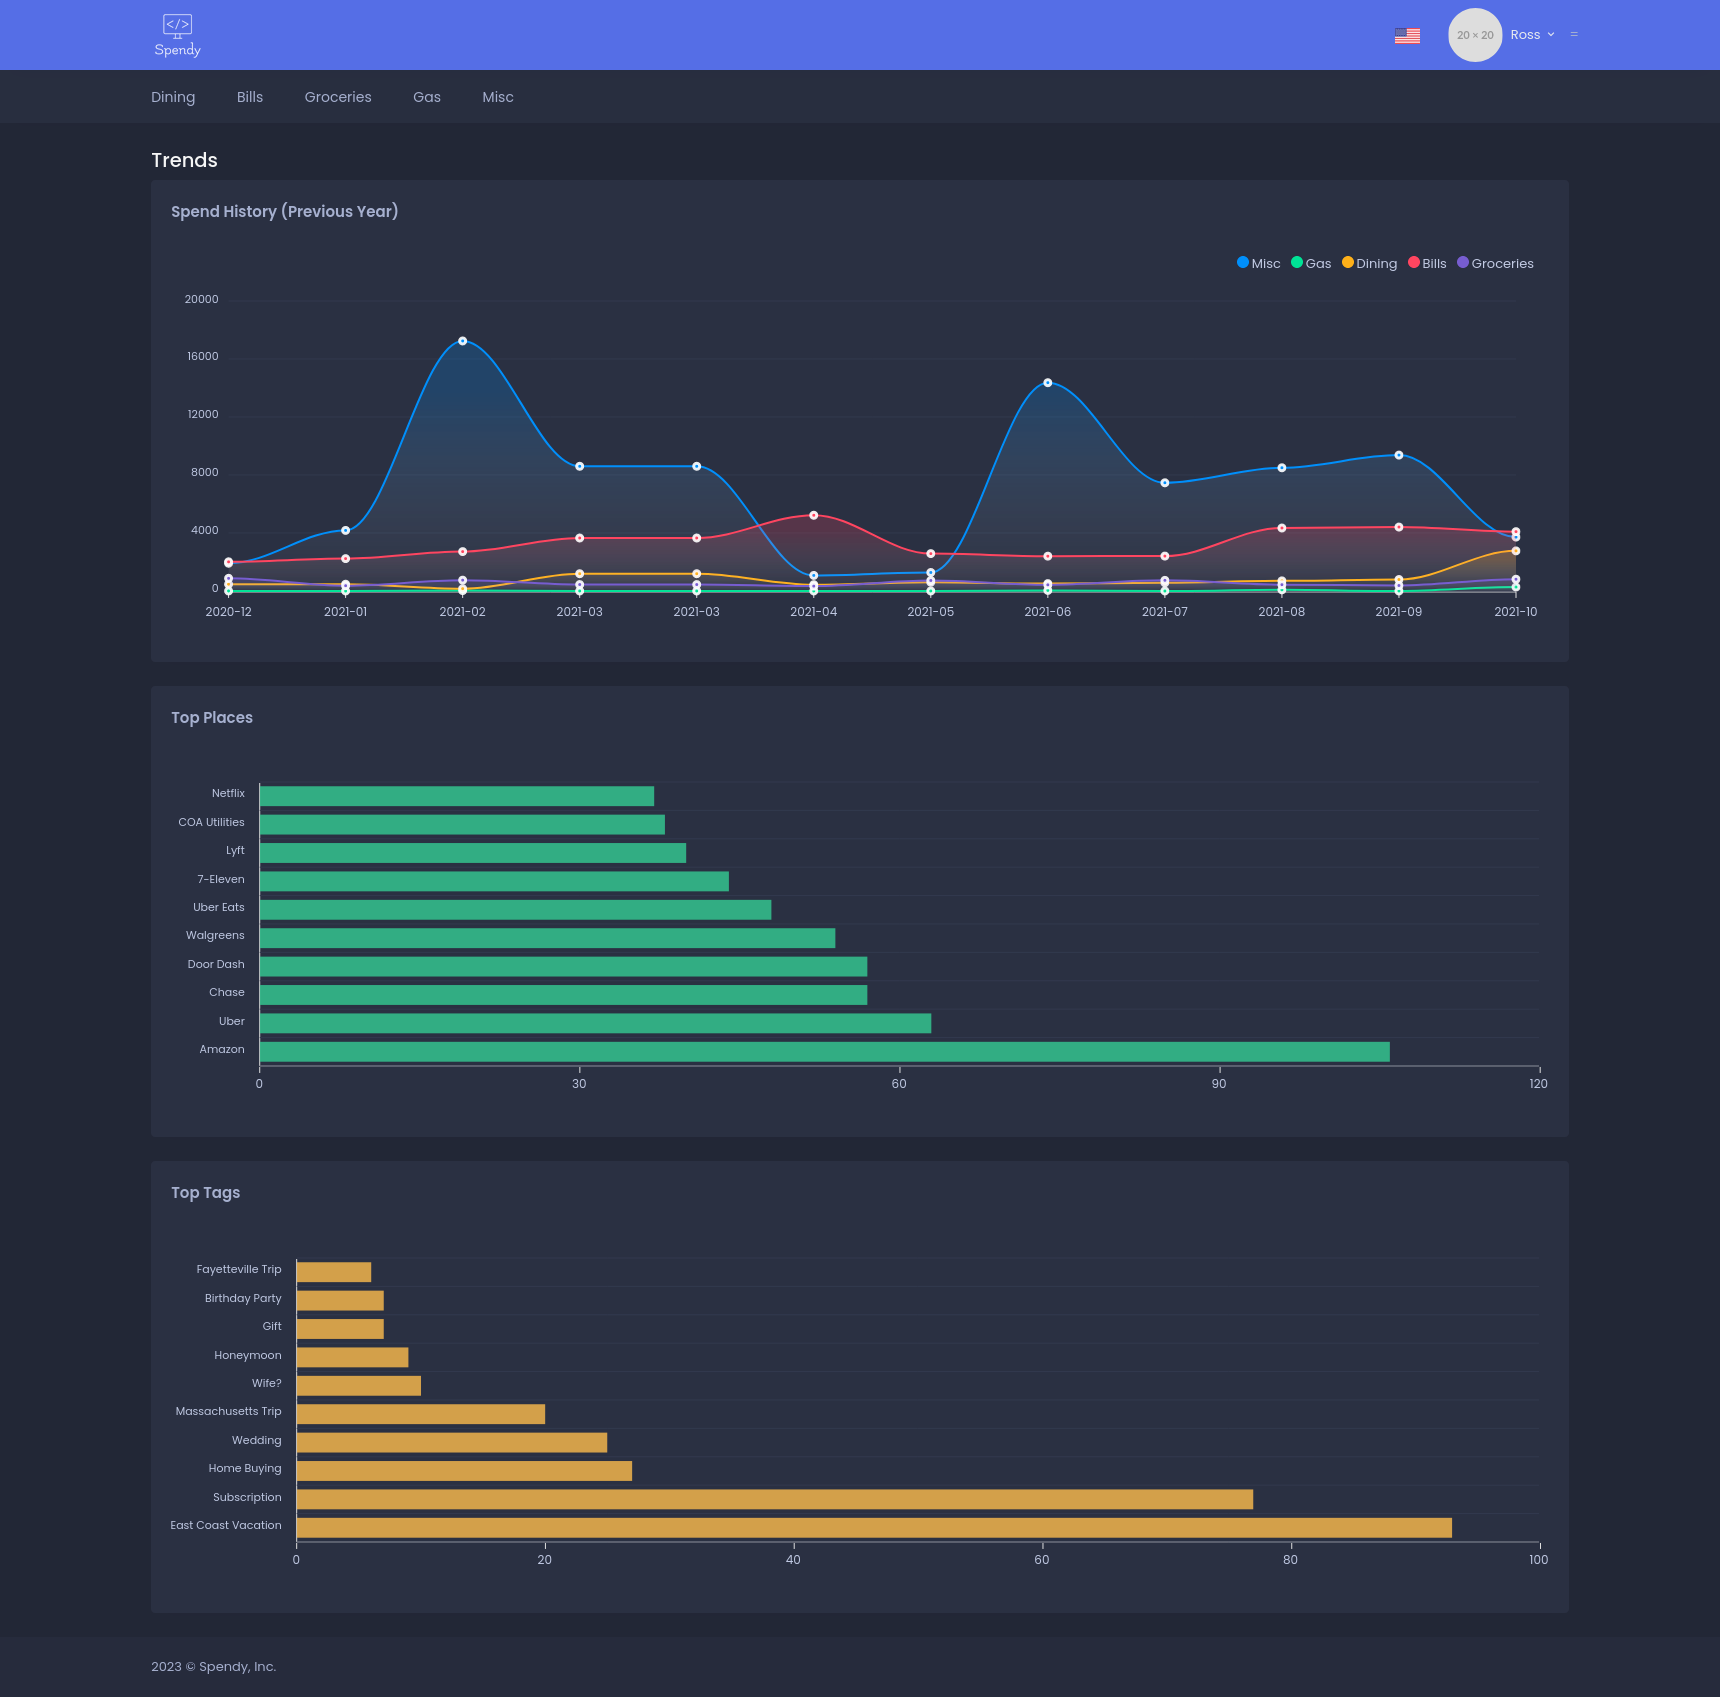Open the Bills tab
The height and width of the screenshot is (1697, 1720).
(x=250, y=97)
